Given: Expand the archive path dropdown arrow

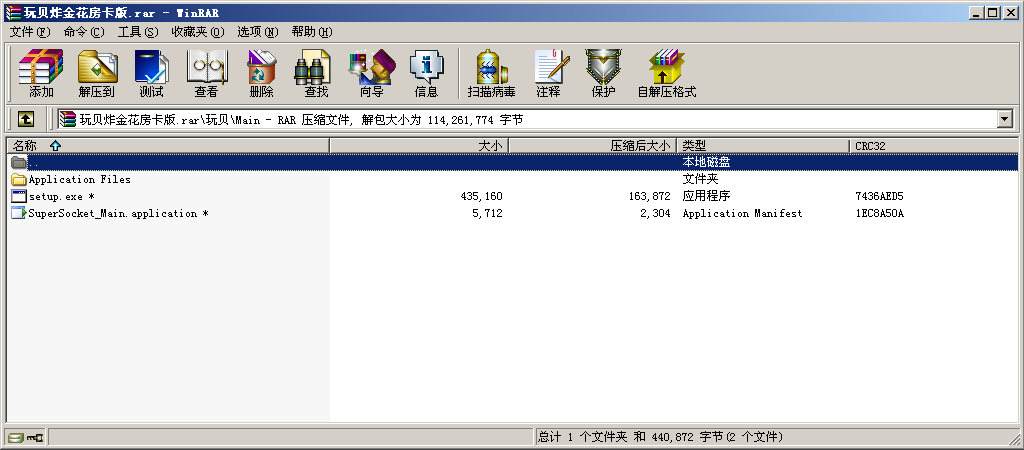Looking at the screenshot, I should [x=1004, y=119].
